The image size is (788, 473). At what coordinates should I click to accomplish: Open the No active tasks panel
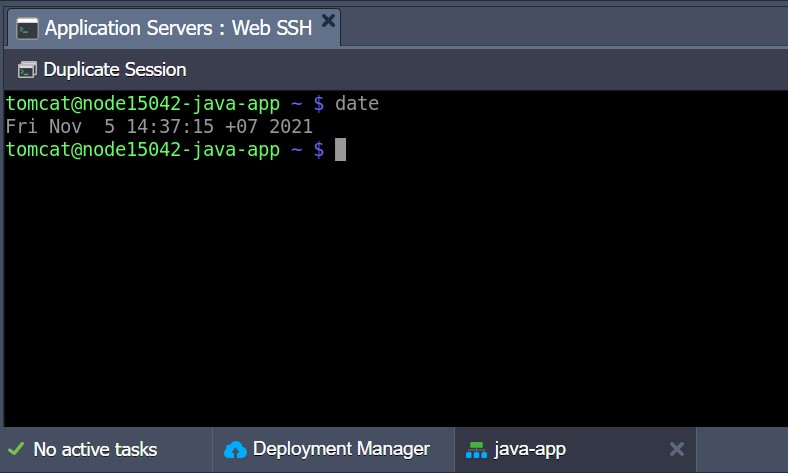107,449
